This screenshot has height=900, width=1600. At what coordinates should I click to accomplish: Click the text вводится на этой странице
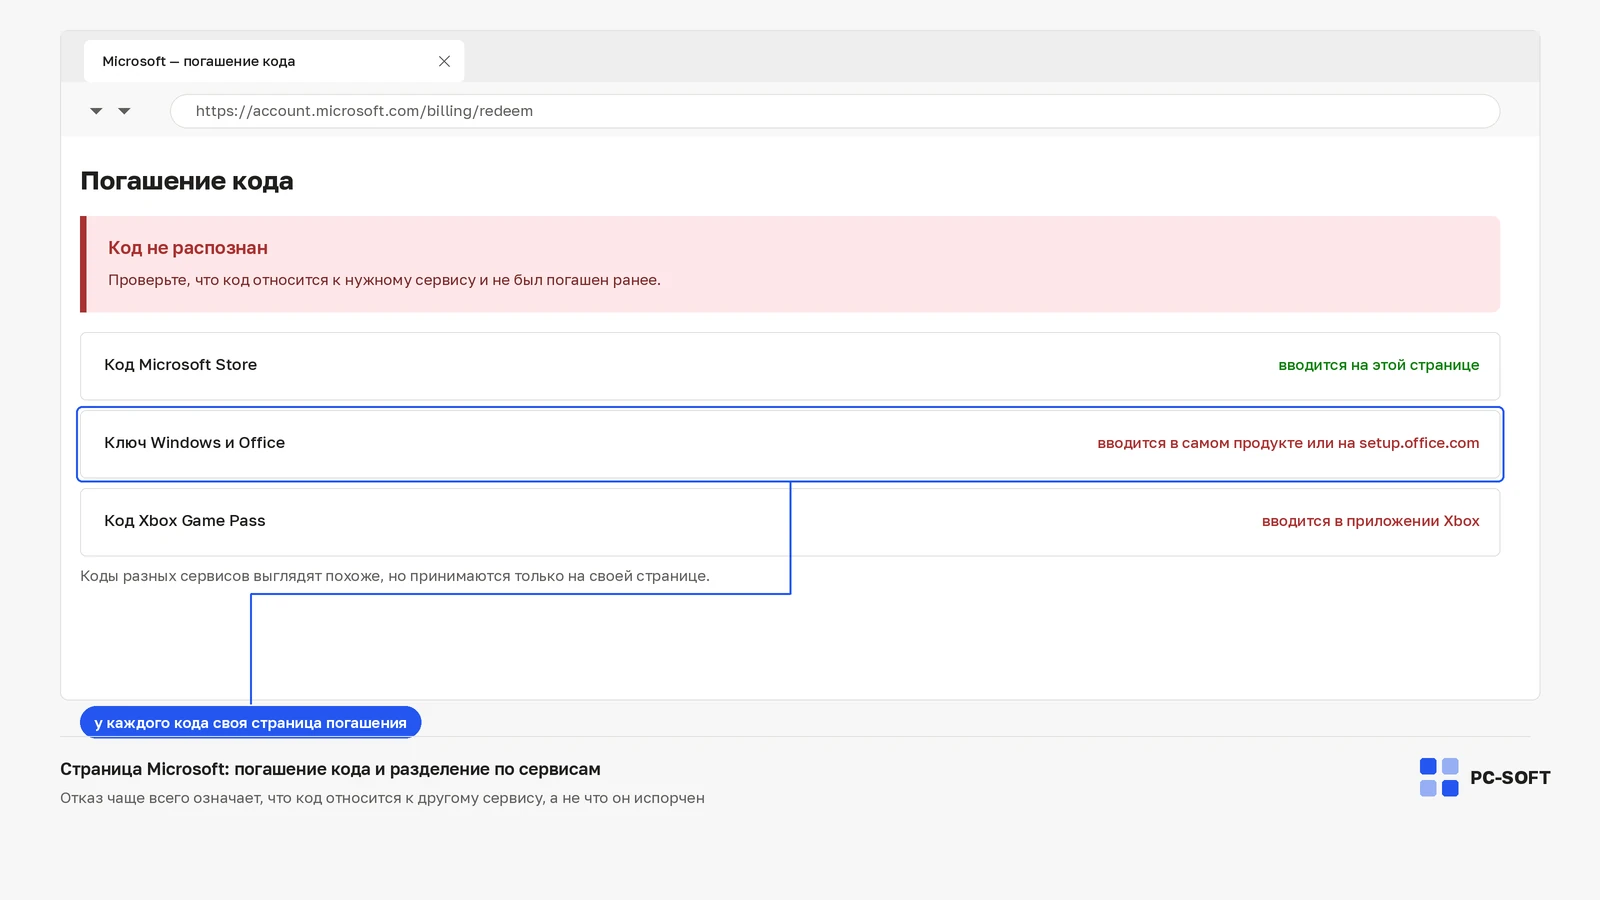[1378, 365]
